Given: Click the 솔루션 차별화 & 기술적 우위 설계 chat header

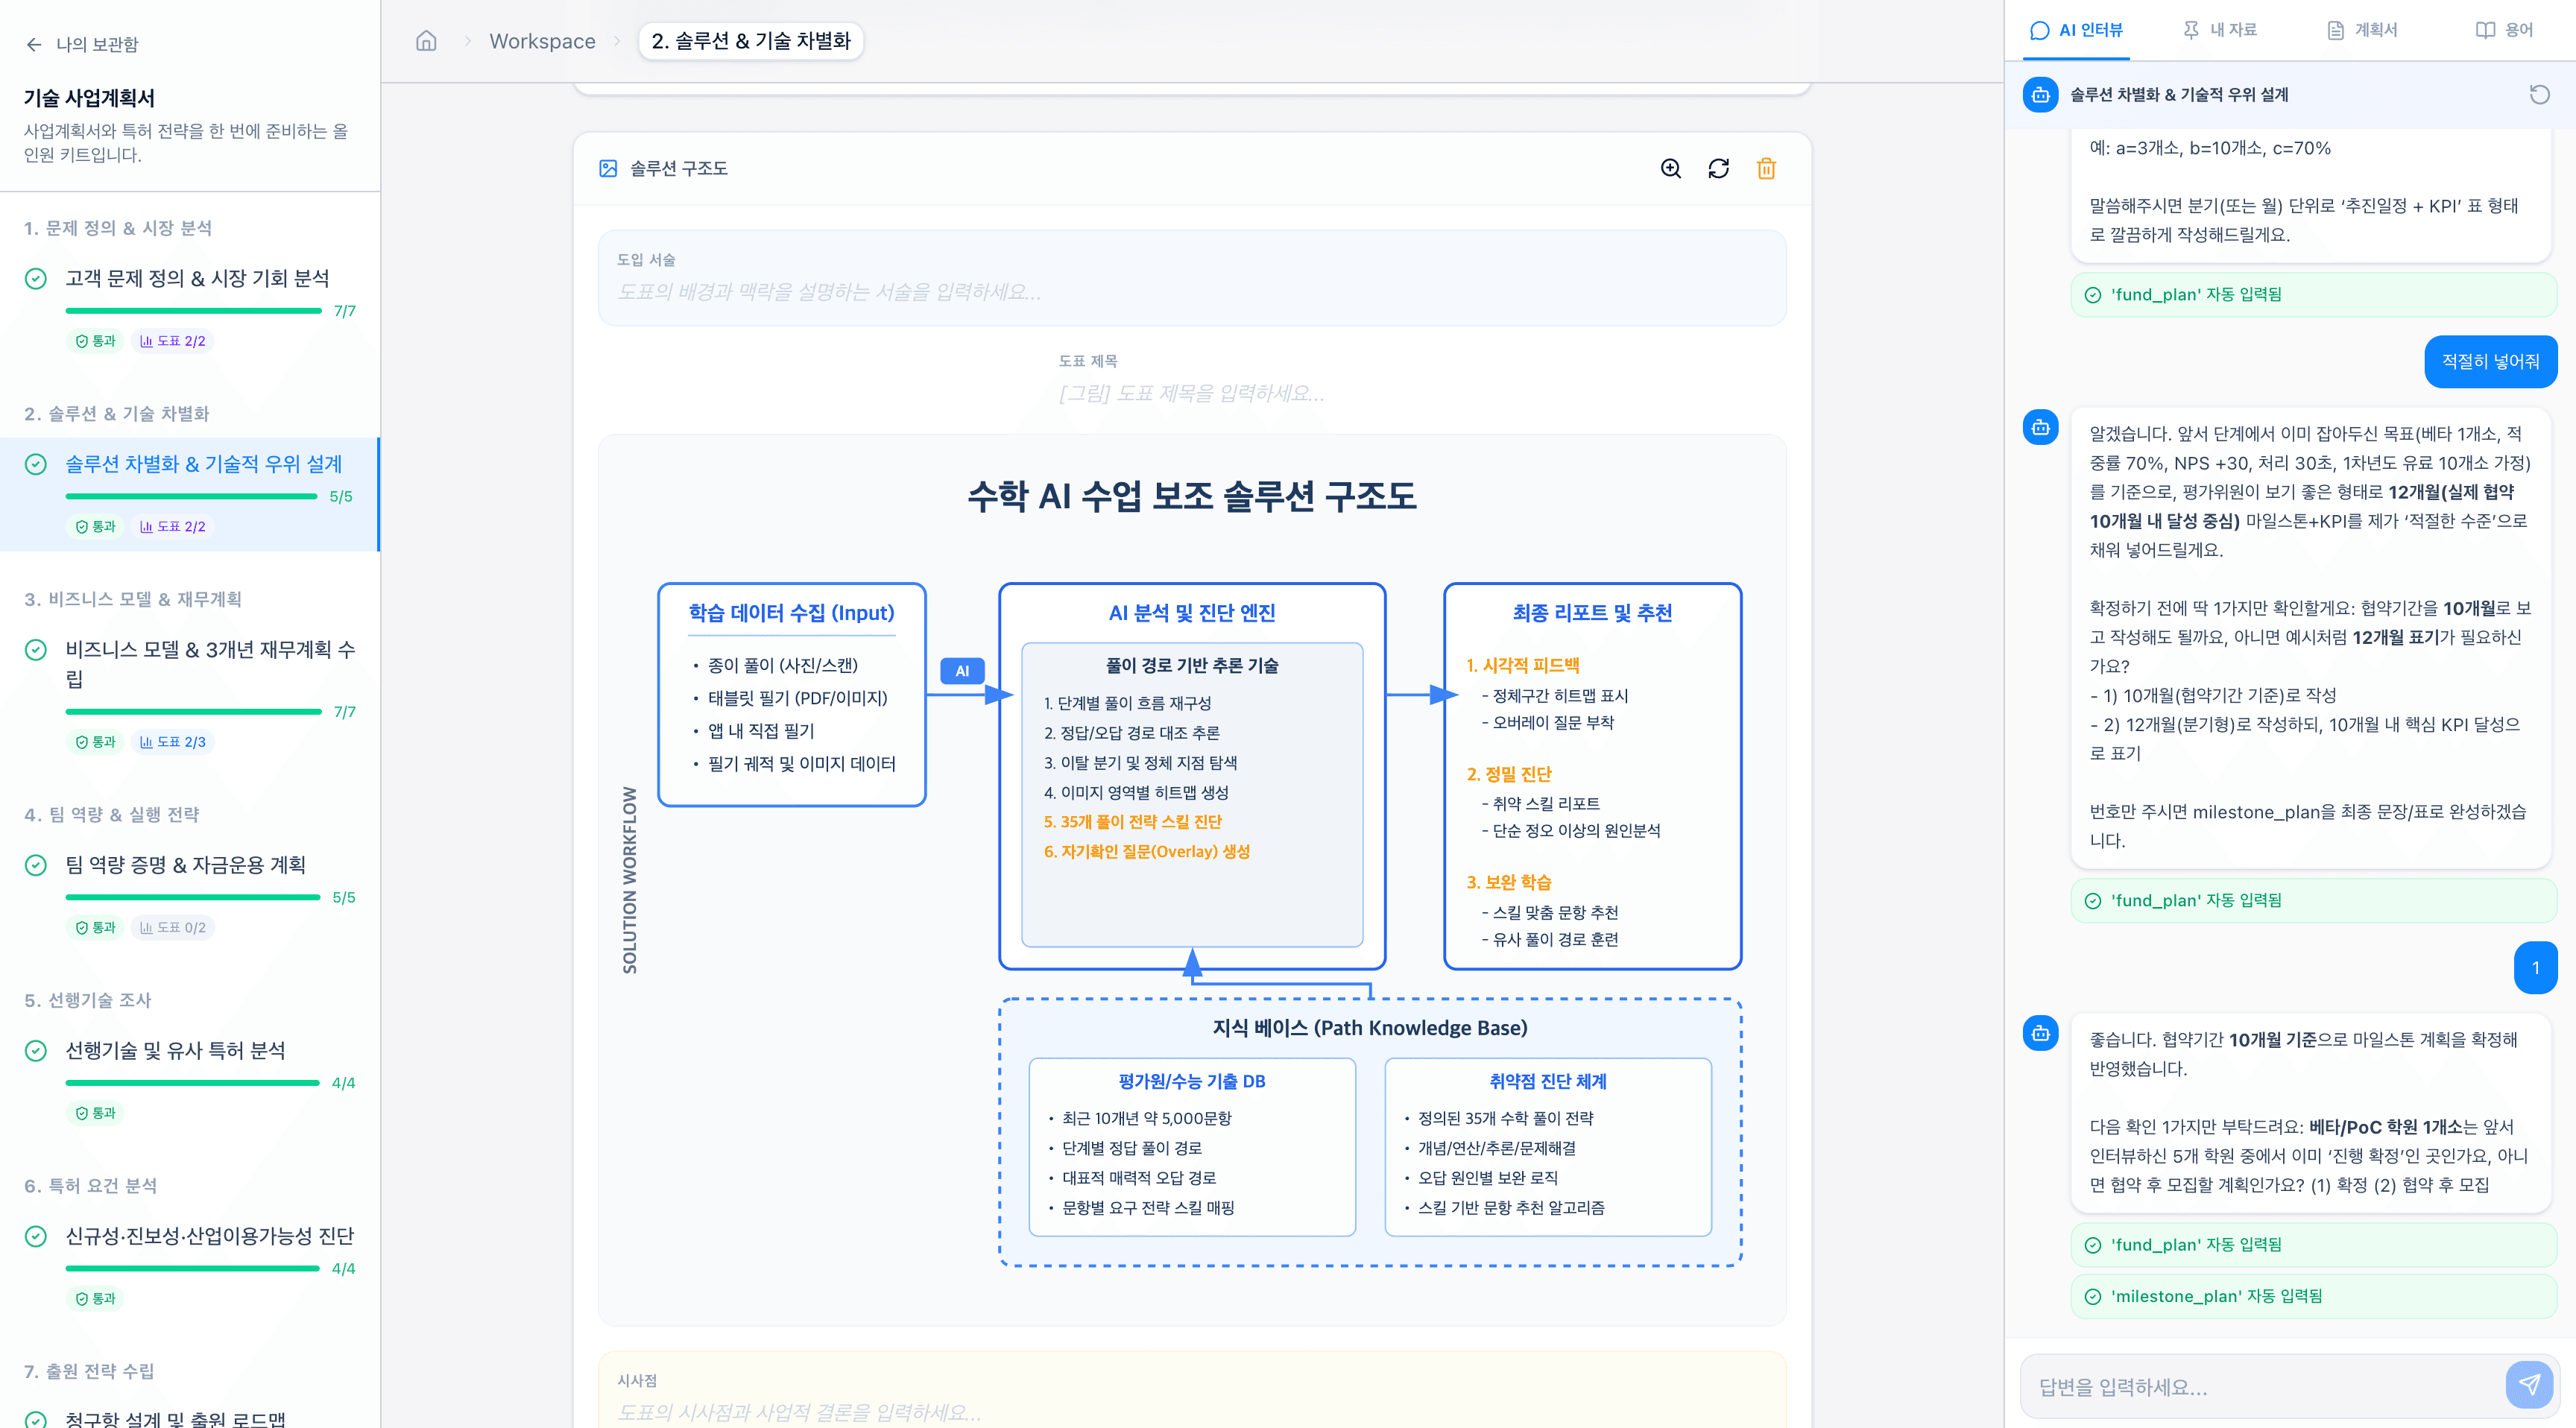Looking at the screenshot, I should [2179, 94].
